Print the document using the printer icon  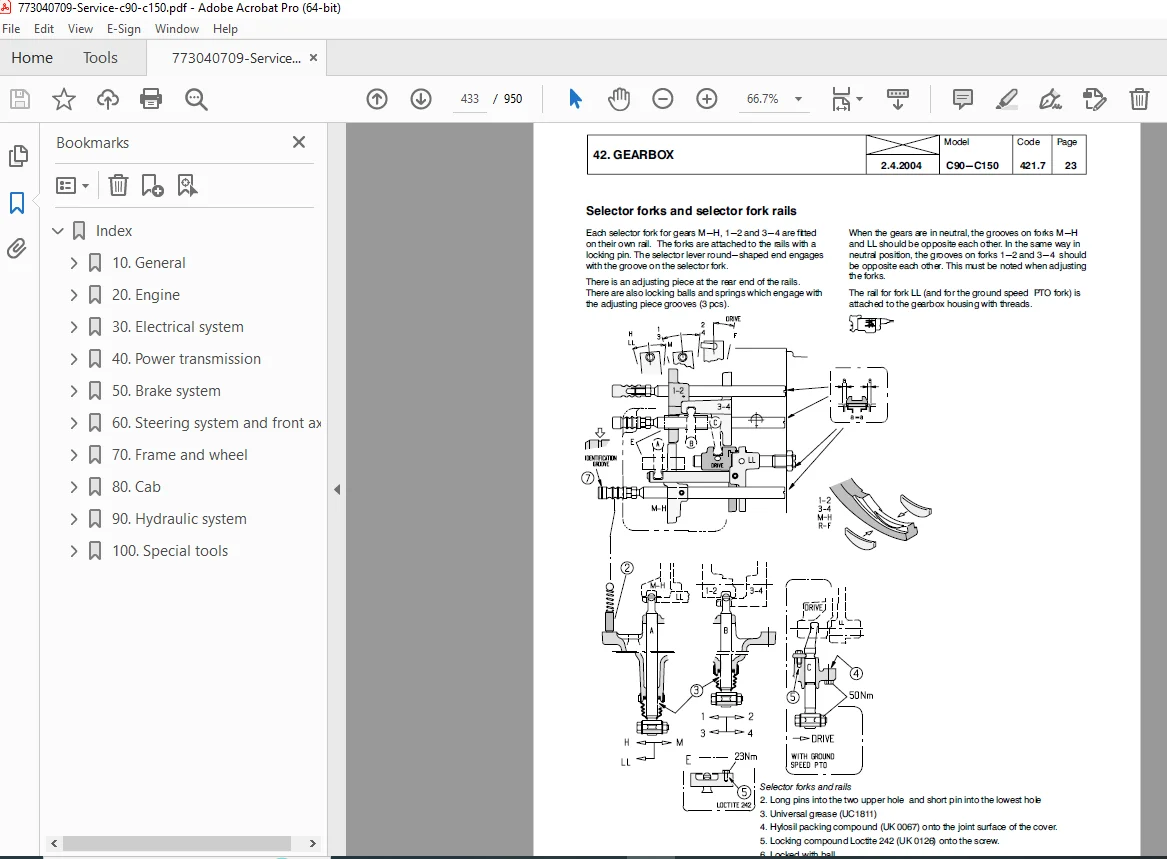click(x=151, y=99)
